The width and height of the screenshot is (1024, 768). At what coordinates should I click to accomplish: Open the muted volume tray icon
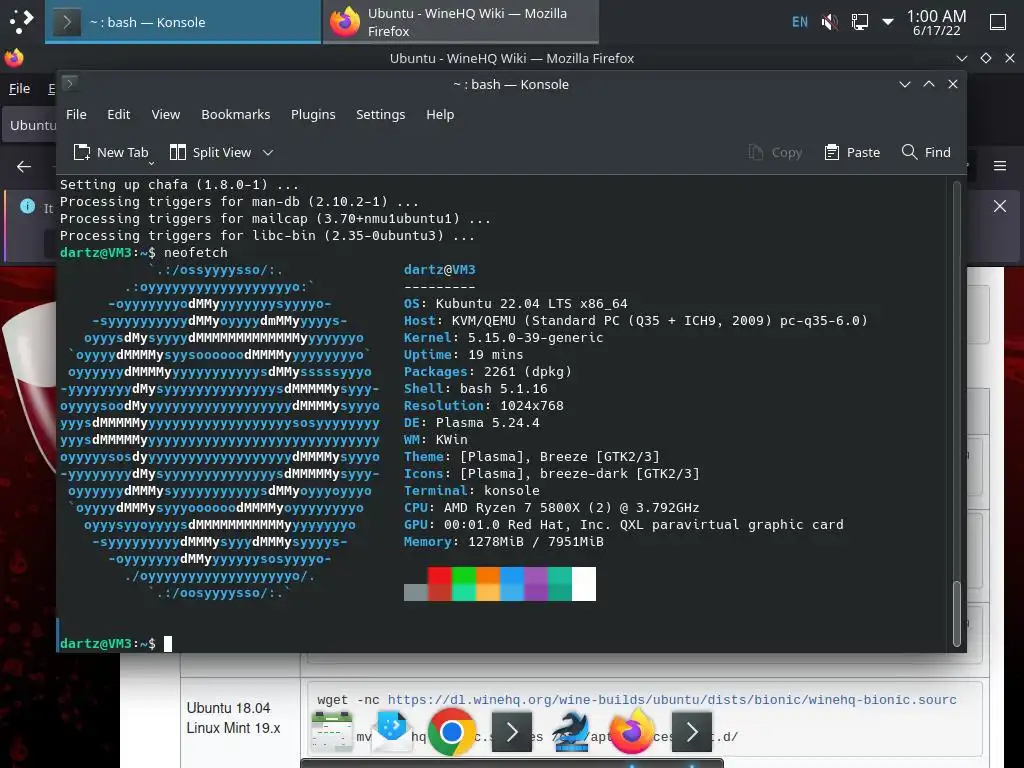pos(829,22)
